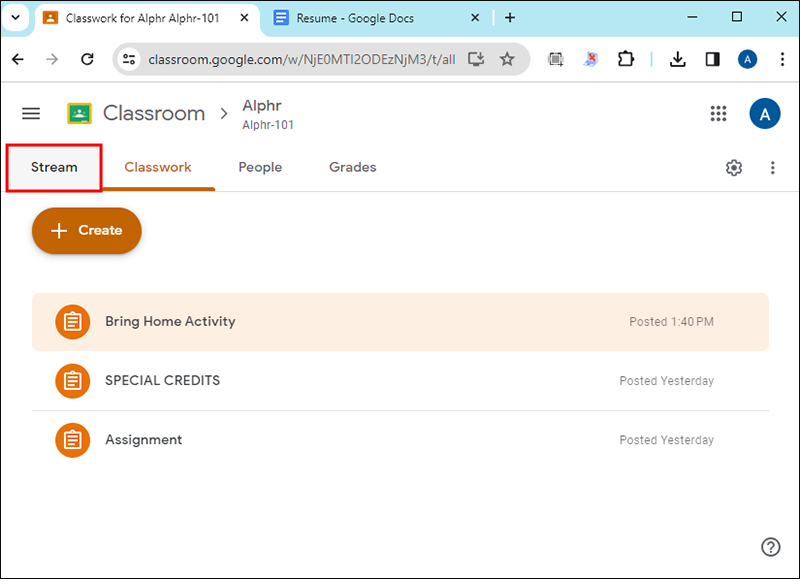The width and height of the screenshot is (800, 579).
Task: Toggle the Chrome side panel
Action: [712, 60]
